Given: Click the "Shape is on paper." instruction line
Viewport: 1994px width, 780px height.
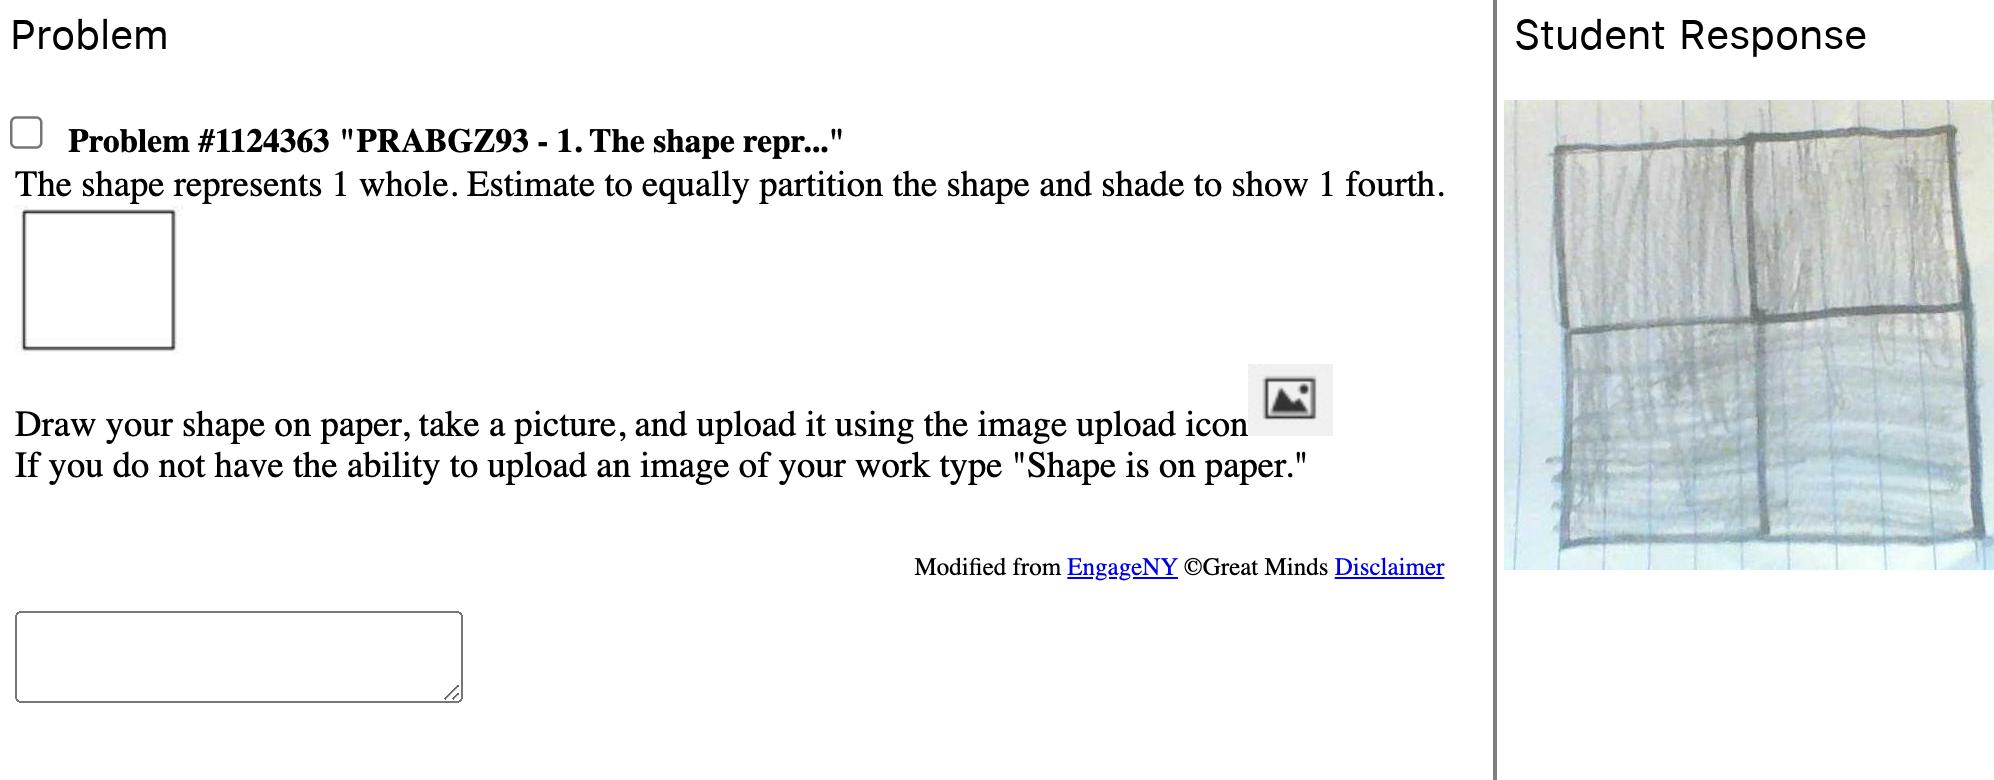Looking at the screenshot, I should point(660,466).
